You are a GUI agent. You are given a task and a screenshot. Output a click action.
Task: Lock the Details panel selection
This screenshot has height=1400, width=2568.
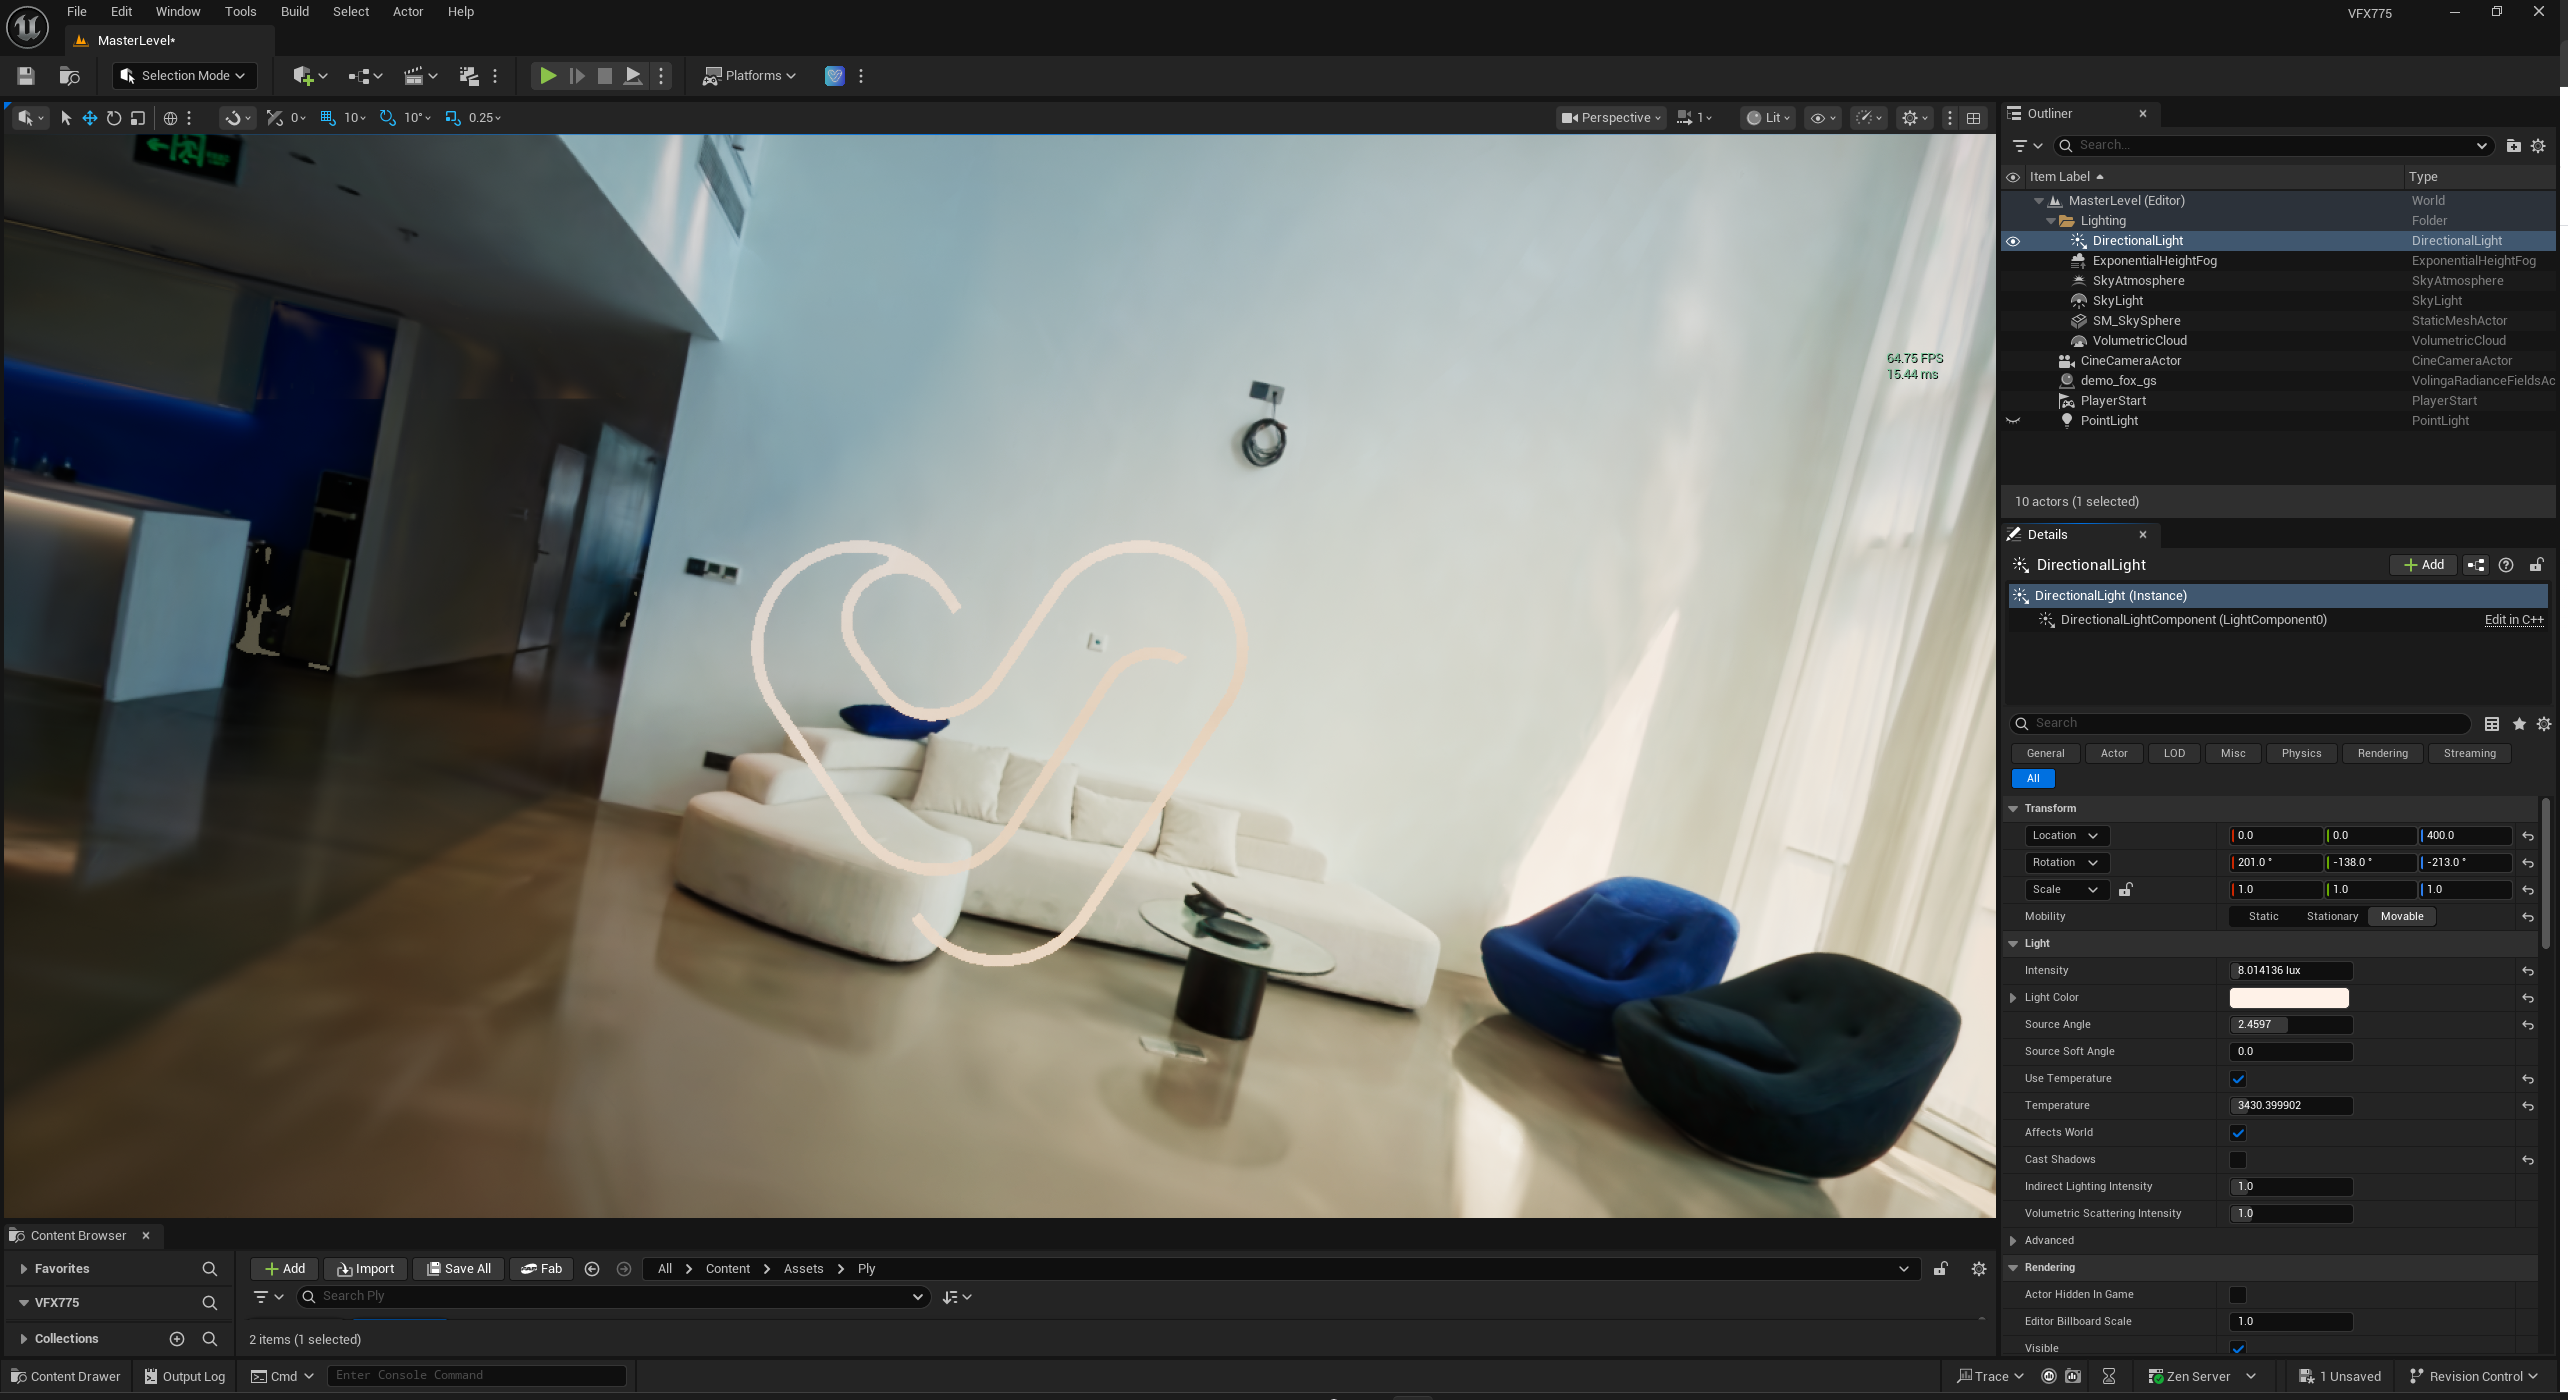tap(2536, 565)
